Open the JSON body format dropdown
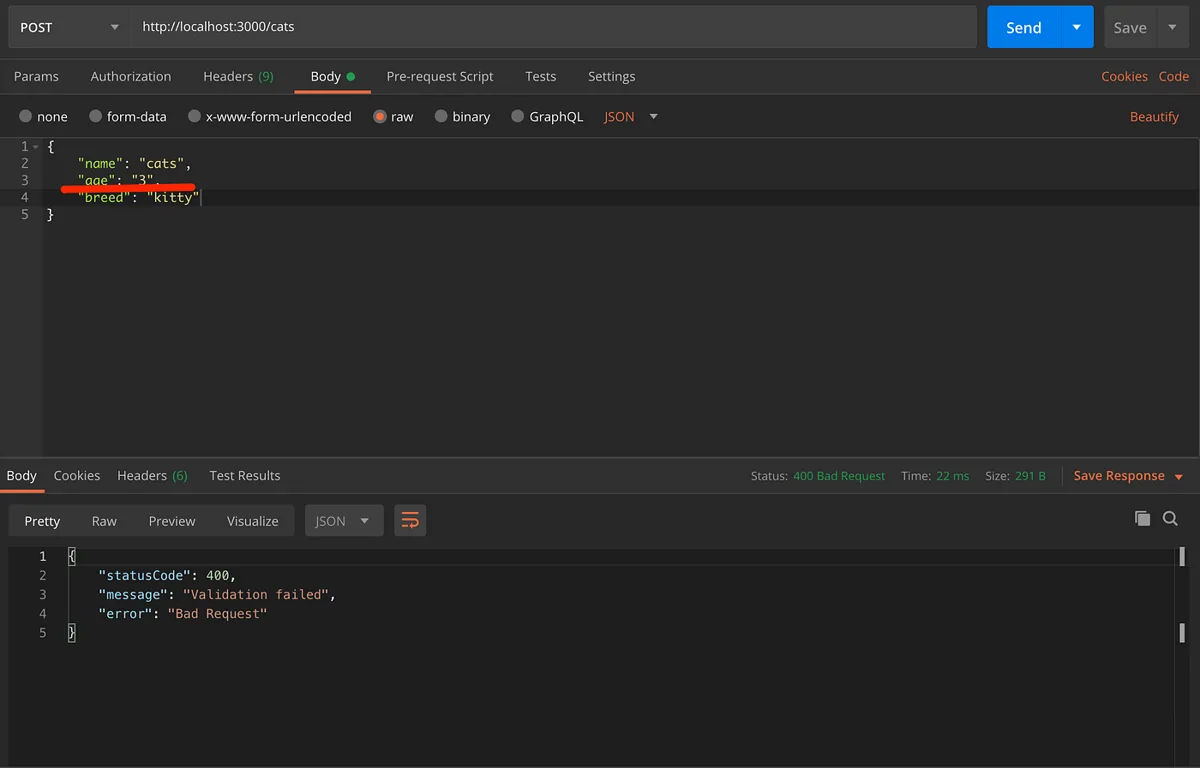 [x=631, y=116]
